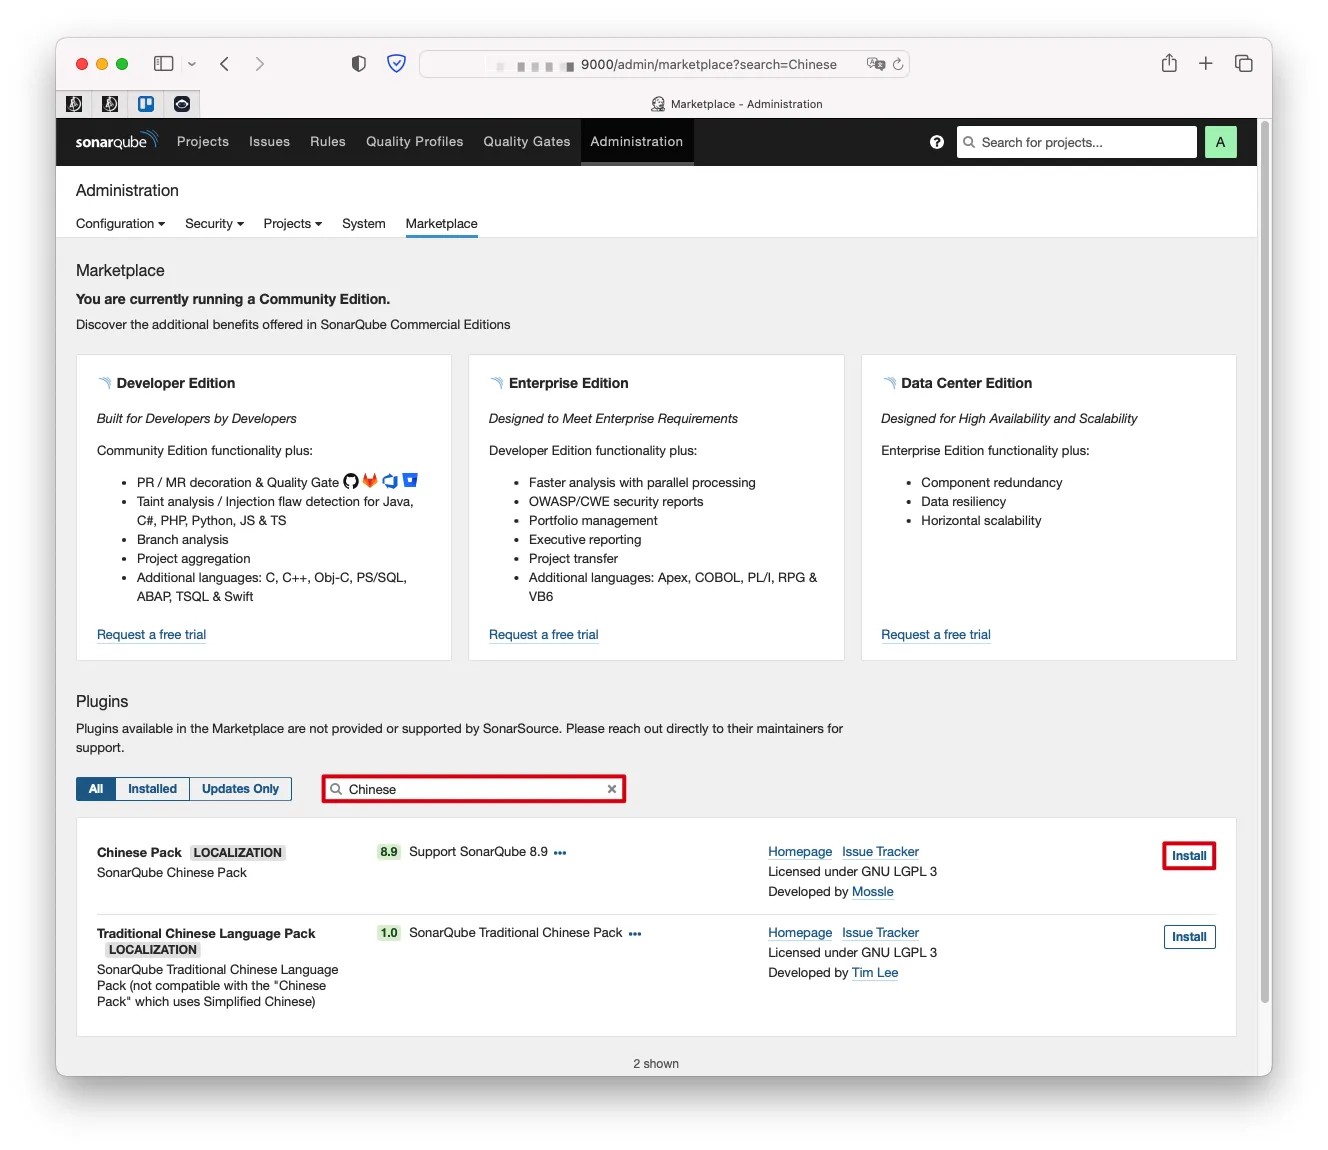
Task: Open the Security dropdown
Action: coord(214,224)
